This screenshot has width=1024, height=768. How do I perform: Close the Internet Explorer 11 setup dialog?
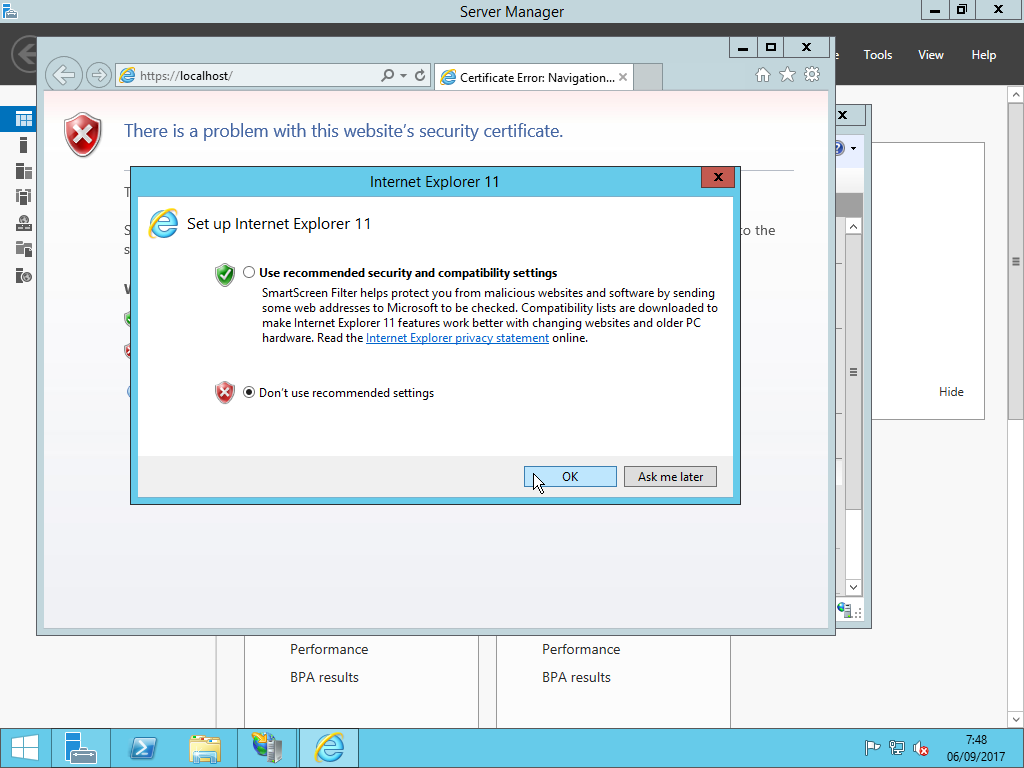point(718,177)
